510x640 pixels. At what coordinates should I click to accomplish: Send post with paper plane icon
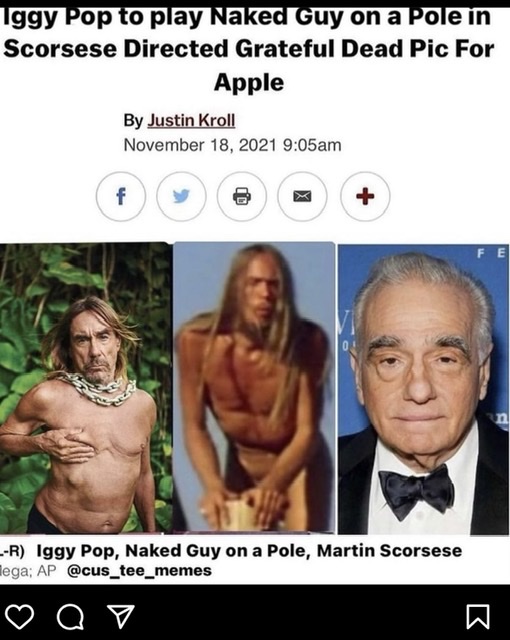pos(120,616)
